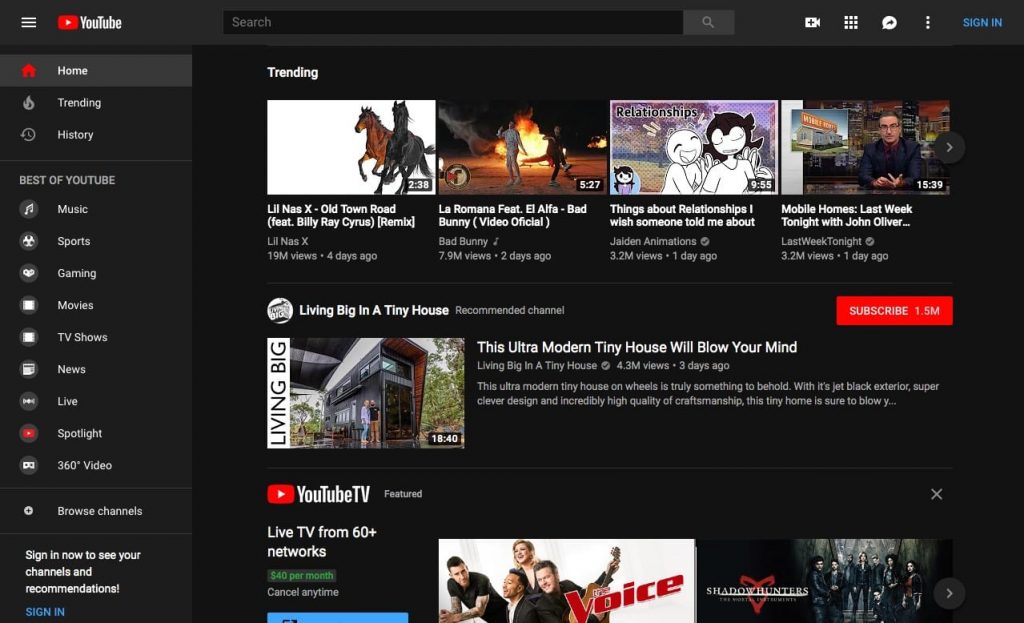Open TV Shows category
The image size is (1024, 623).
click(96, 337)
